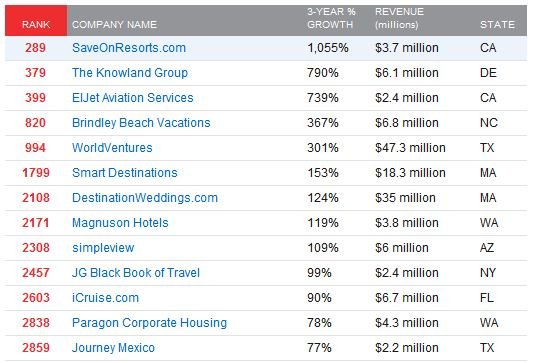Select rank number 289 in first row
The image size is (533, 363).
point(35,48)
